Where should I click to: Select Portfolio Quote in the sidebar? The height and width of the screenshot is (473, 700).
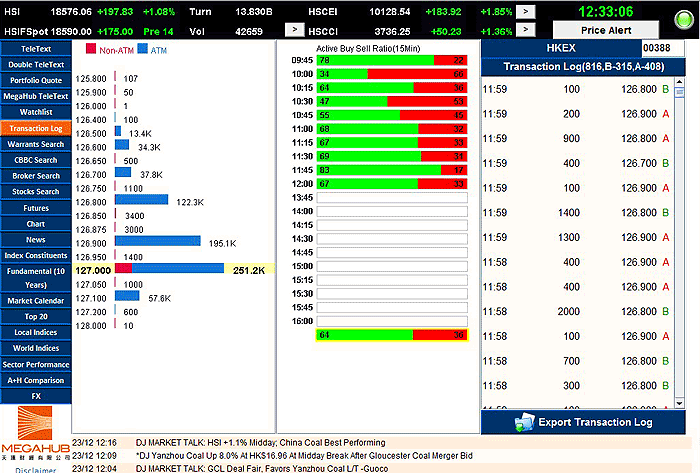click(36, 80)
